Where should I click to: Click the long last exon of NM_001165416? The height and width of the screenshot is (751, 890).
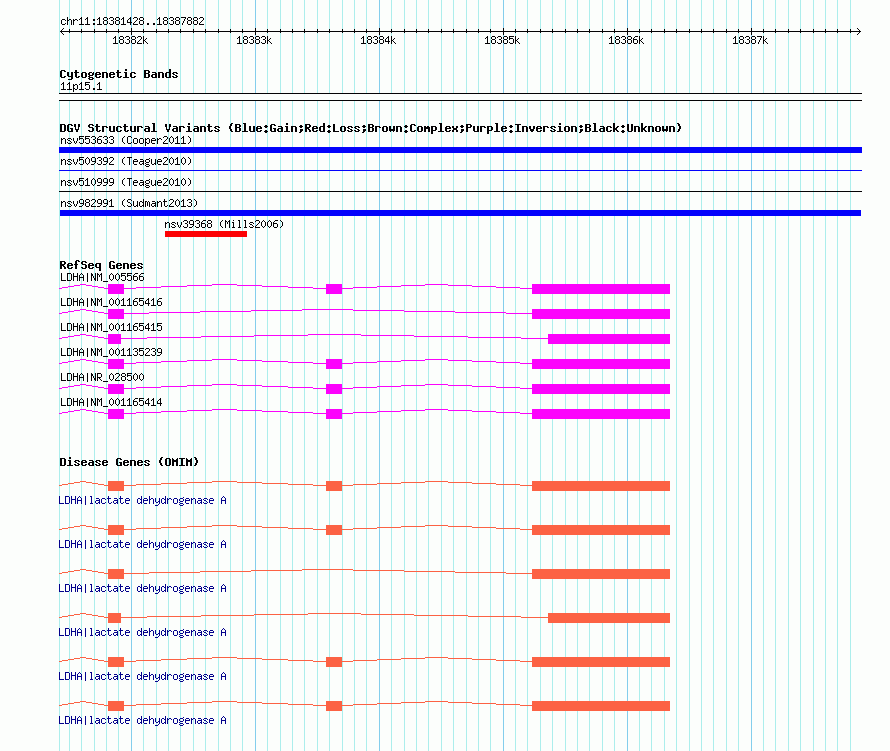coord(601,314)
